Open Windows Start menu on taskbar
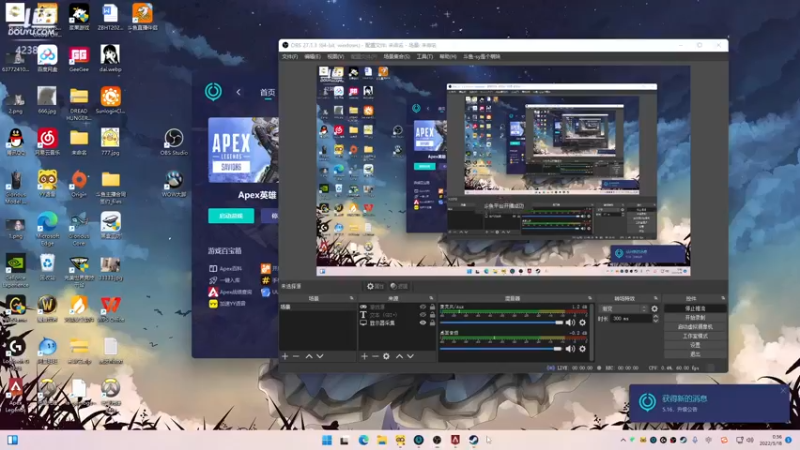Viewport: 800px width, 450px height. click(x=327, y=440)
